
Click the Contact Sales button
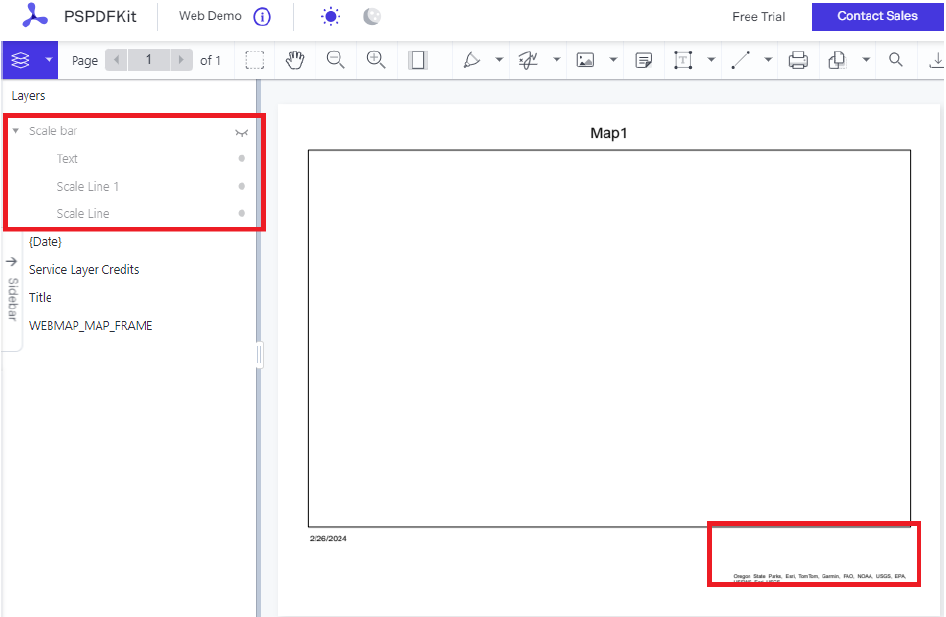877,16
